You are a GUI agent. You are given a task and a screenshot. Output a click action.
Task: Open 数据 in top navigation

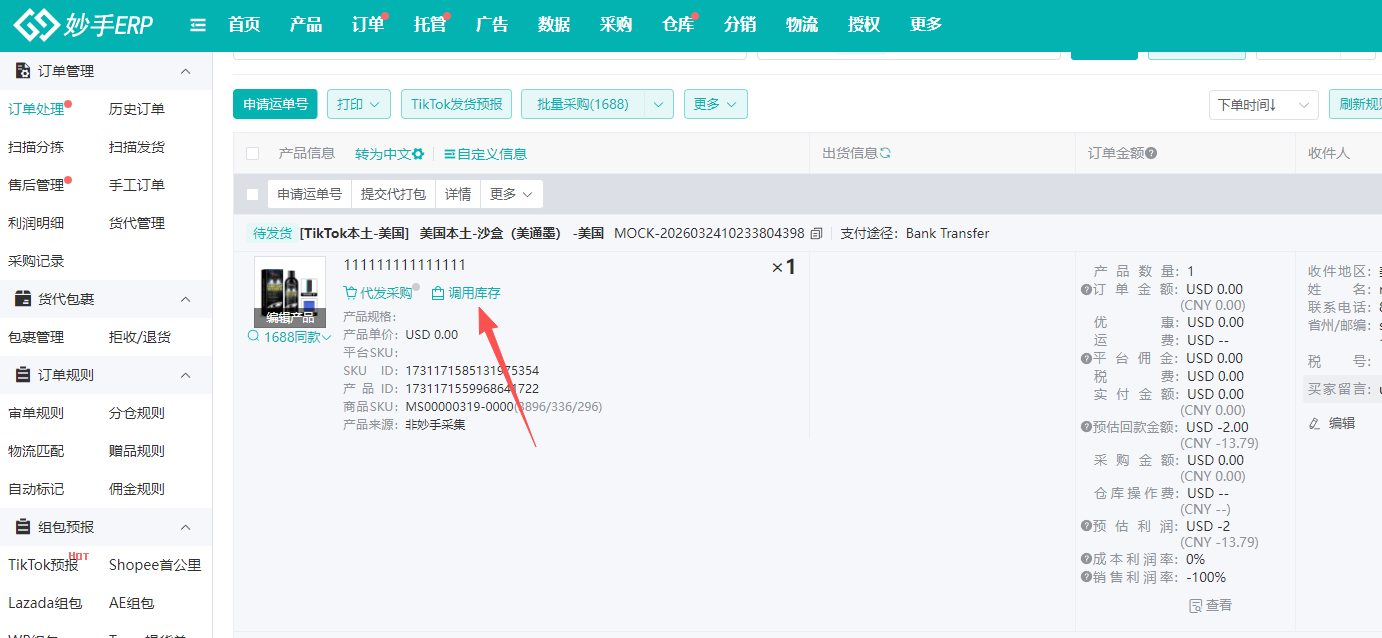[554, 25]
